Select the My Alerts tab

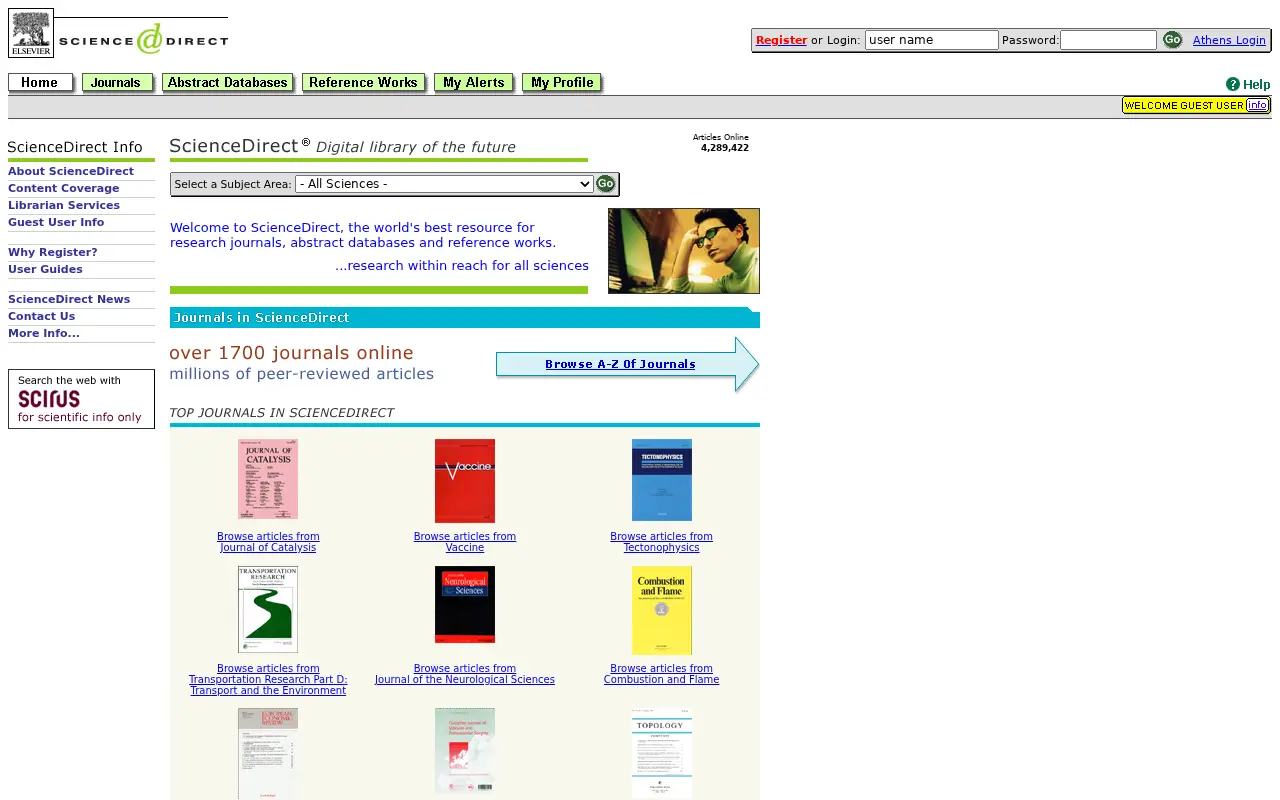point(475,83)
